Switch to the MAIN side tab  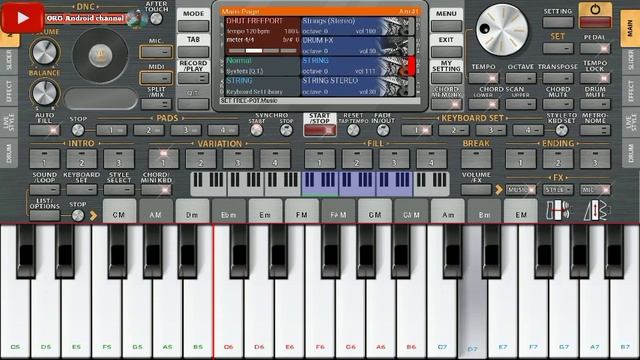click(x=631, y=28)
